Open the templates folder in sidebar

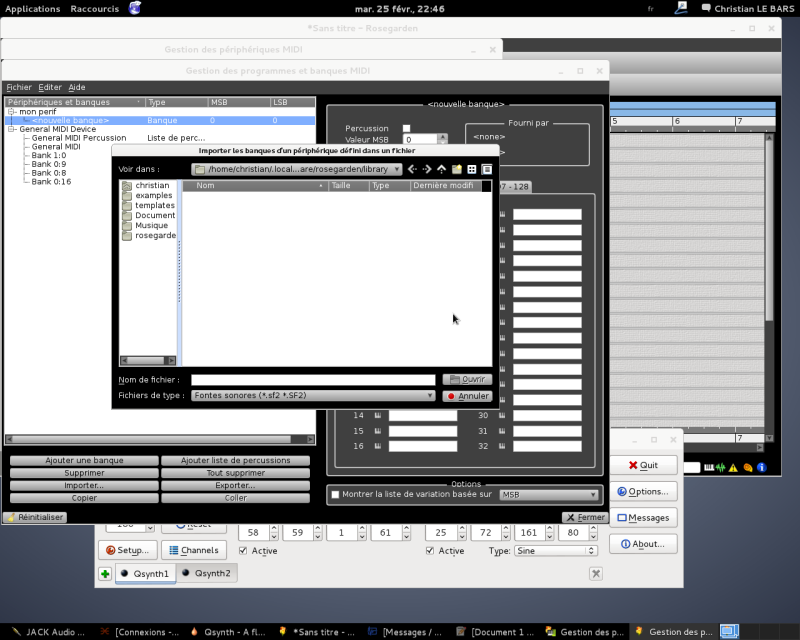pyautogui.click(x=149, y=205)
